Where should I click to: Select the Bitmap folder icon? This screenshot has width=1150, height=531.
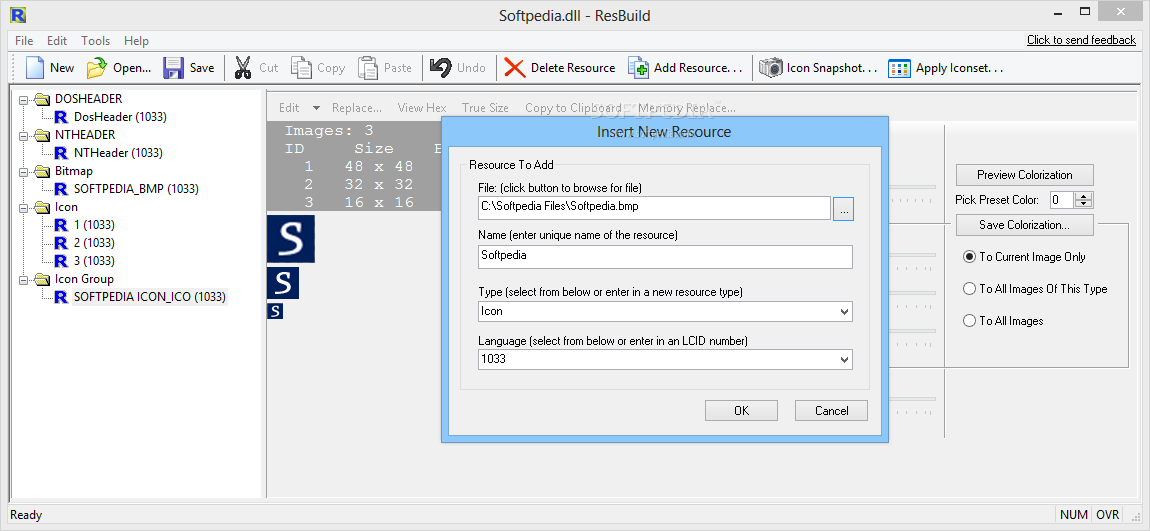coord(43,171)
